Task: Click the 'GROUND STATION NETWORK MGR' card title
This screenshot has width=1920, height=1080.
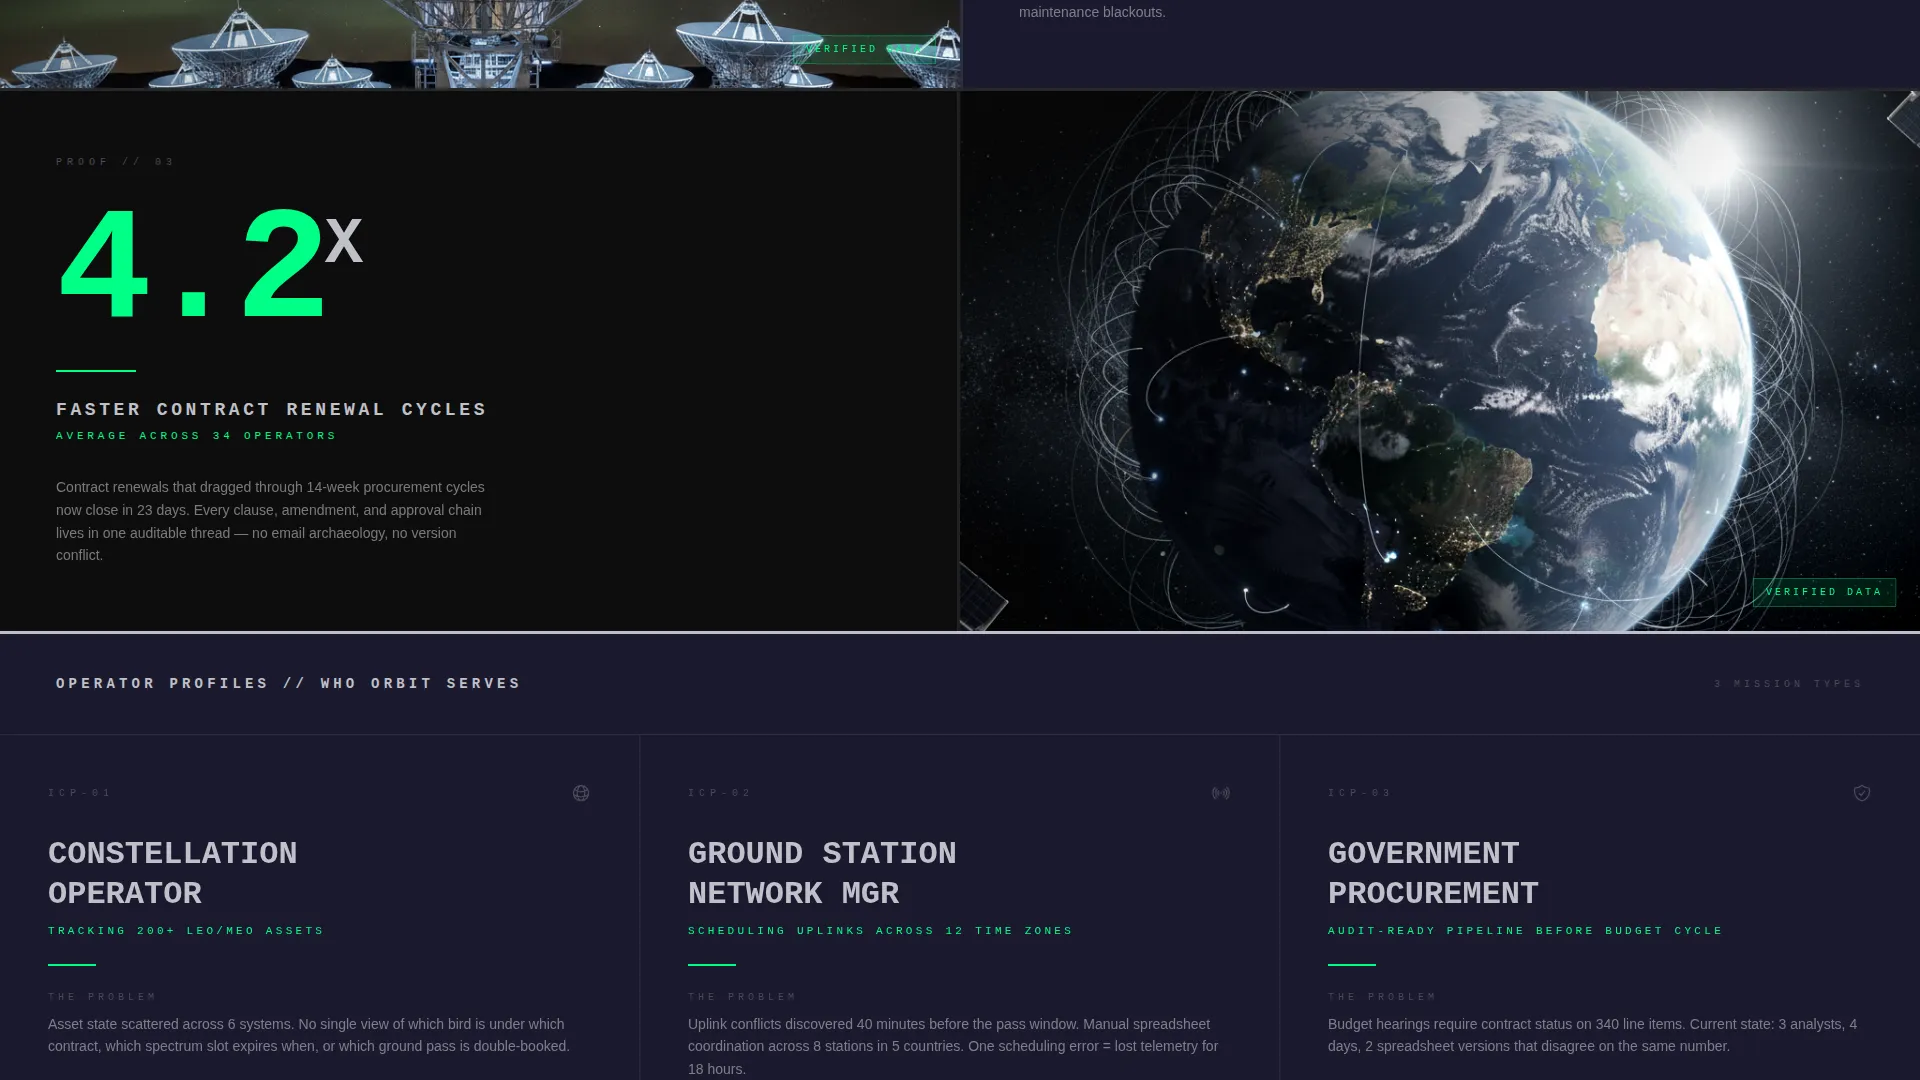Action: 822,873
